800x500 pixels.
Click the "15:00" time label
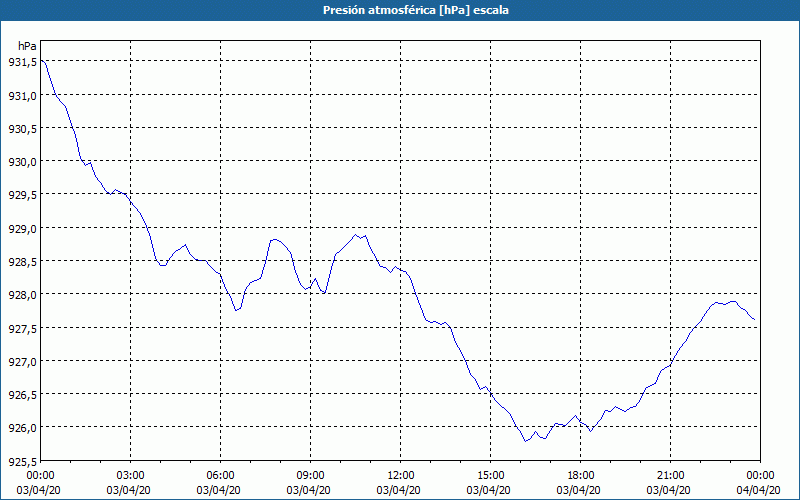pos(490,476)
